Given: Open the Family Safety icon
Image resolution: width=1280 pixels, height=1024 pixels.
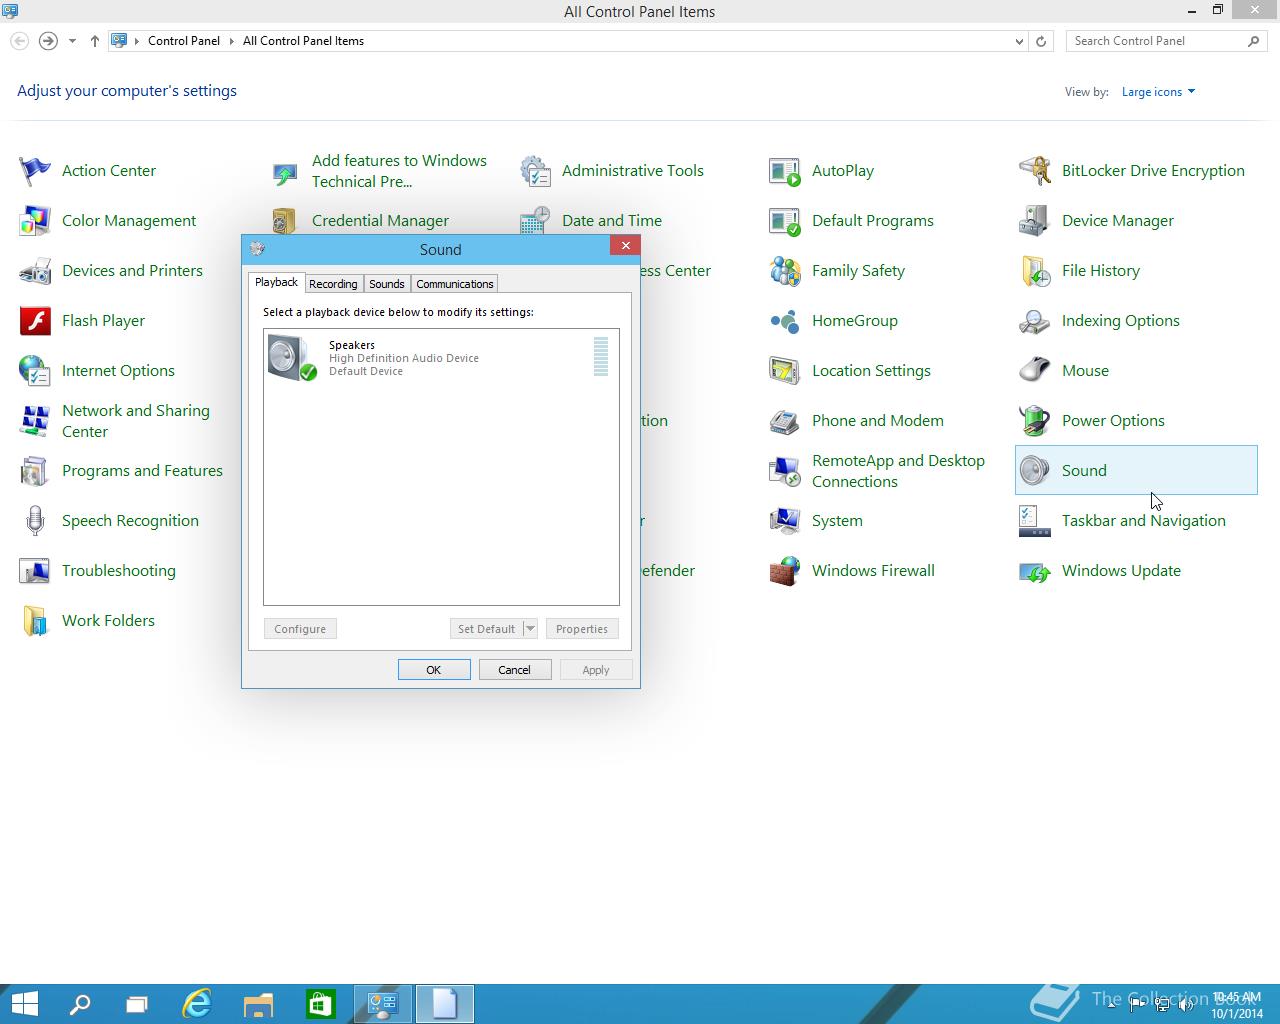Looking at the screenshot, I should (785, 271).
